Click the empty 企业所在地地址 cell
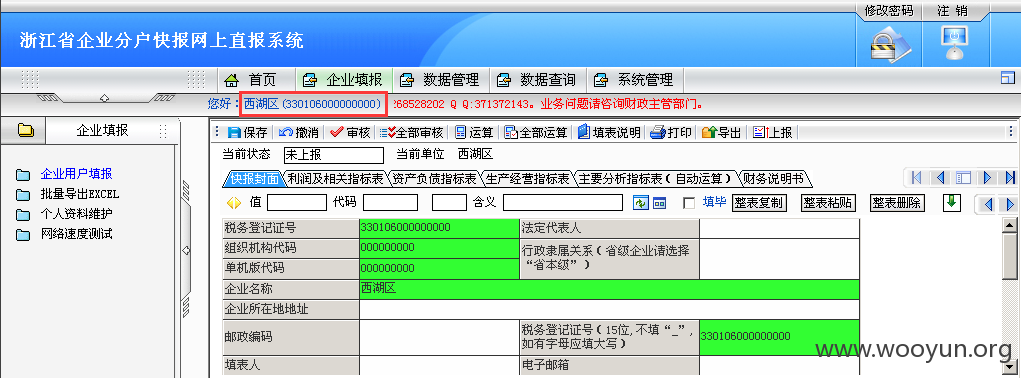This screenshot has height=378, width=1021. pyautogui.click(x=609, y=309)
